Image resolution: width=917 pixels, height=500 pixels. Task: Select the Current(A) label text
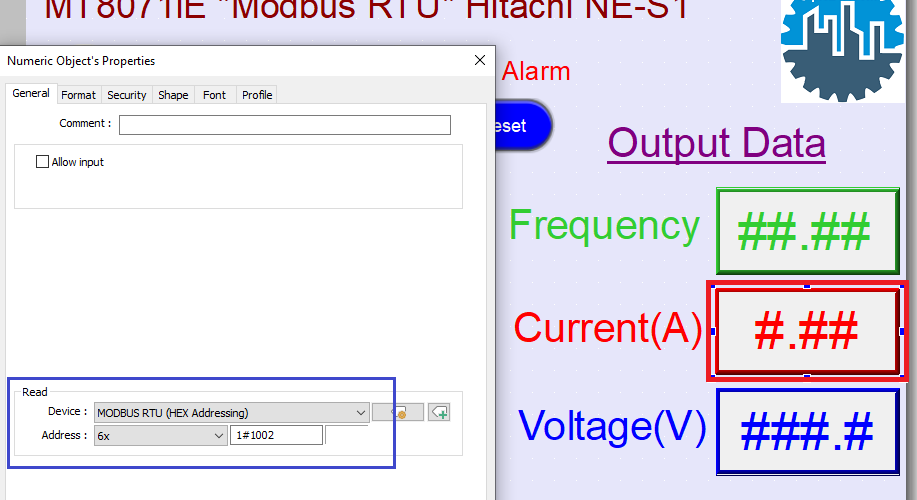608,328
